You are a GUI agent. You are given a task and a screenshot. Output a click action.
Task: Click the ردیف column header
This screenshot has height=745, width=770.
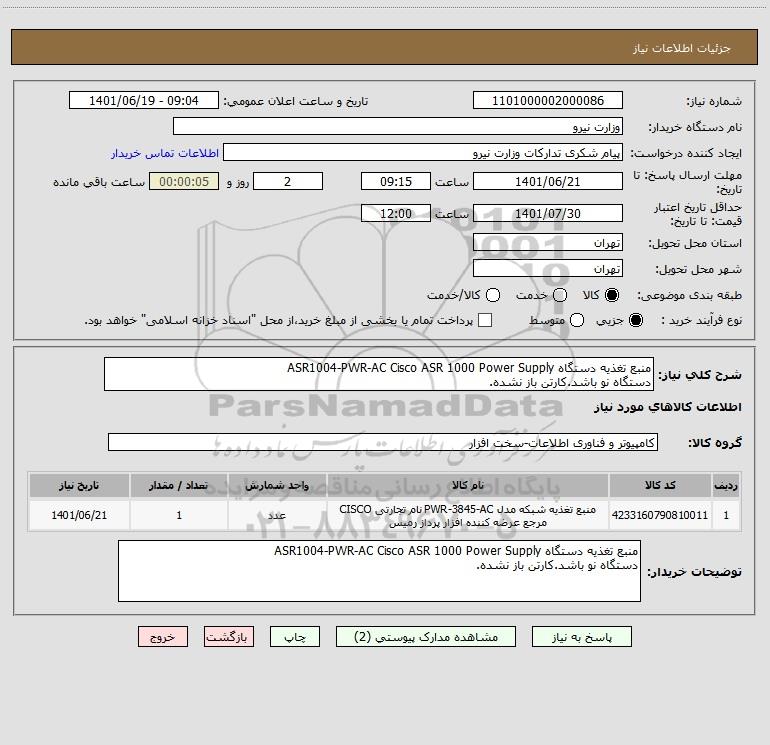coord(726,485)
